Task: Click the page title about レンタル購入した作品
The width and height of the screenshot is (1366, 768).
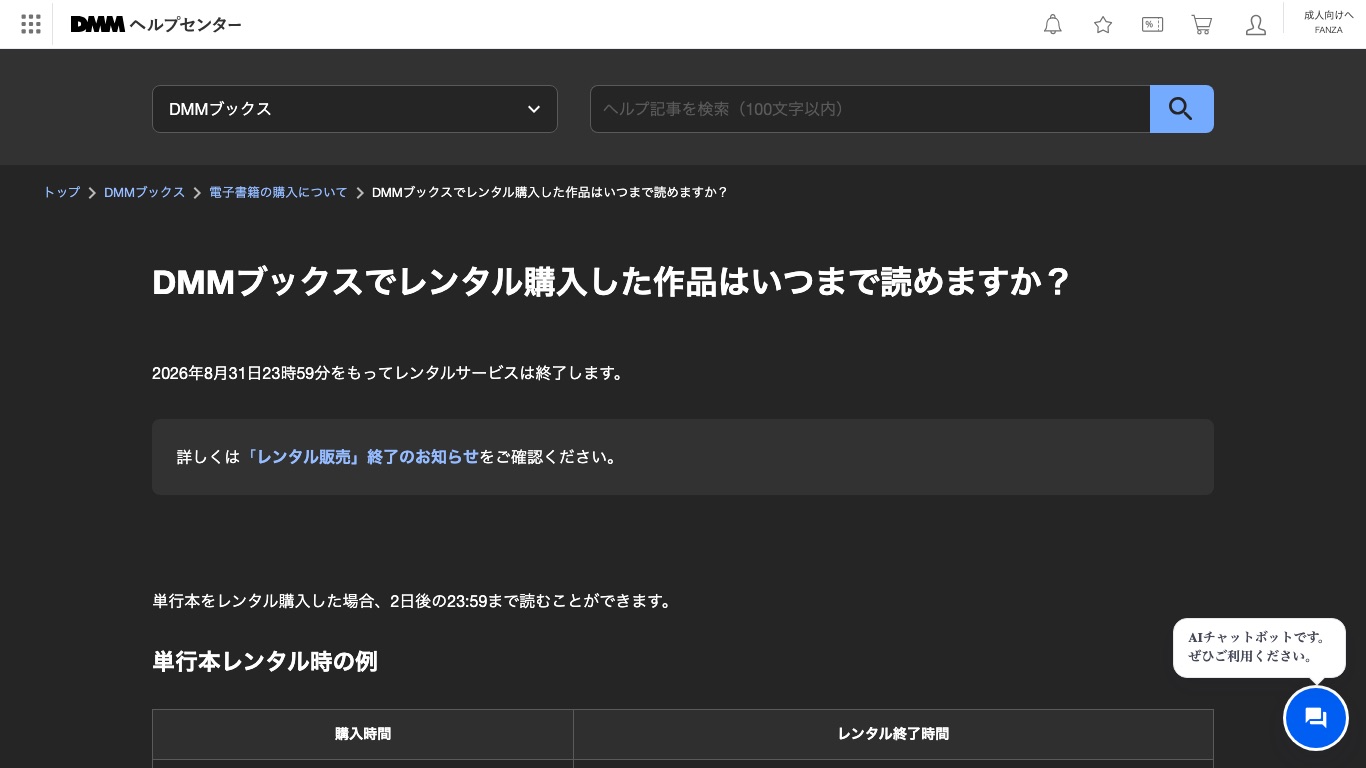Action: click(612, 282)
